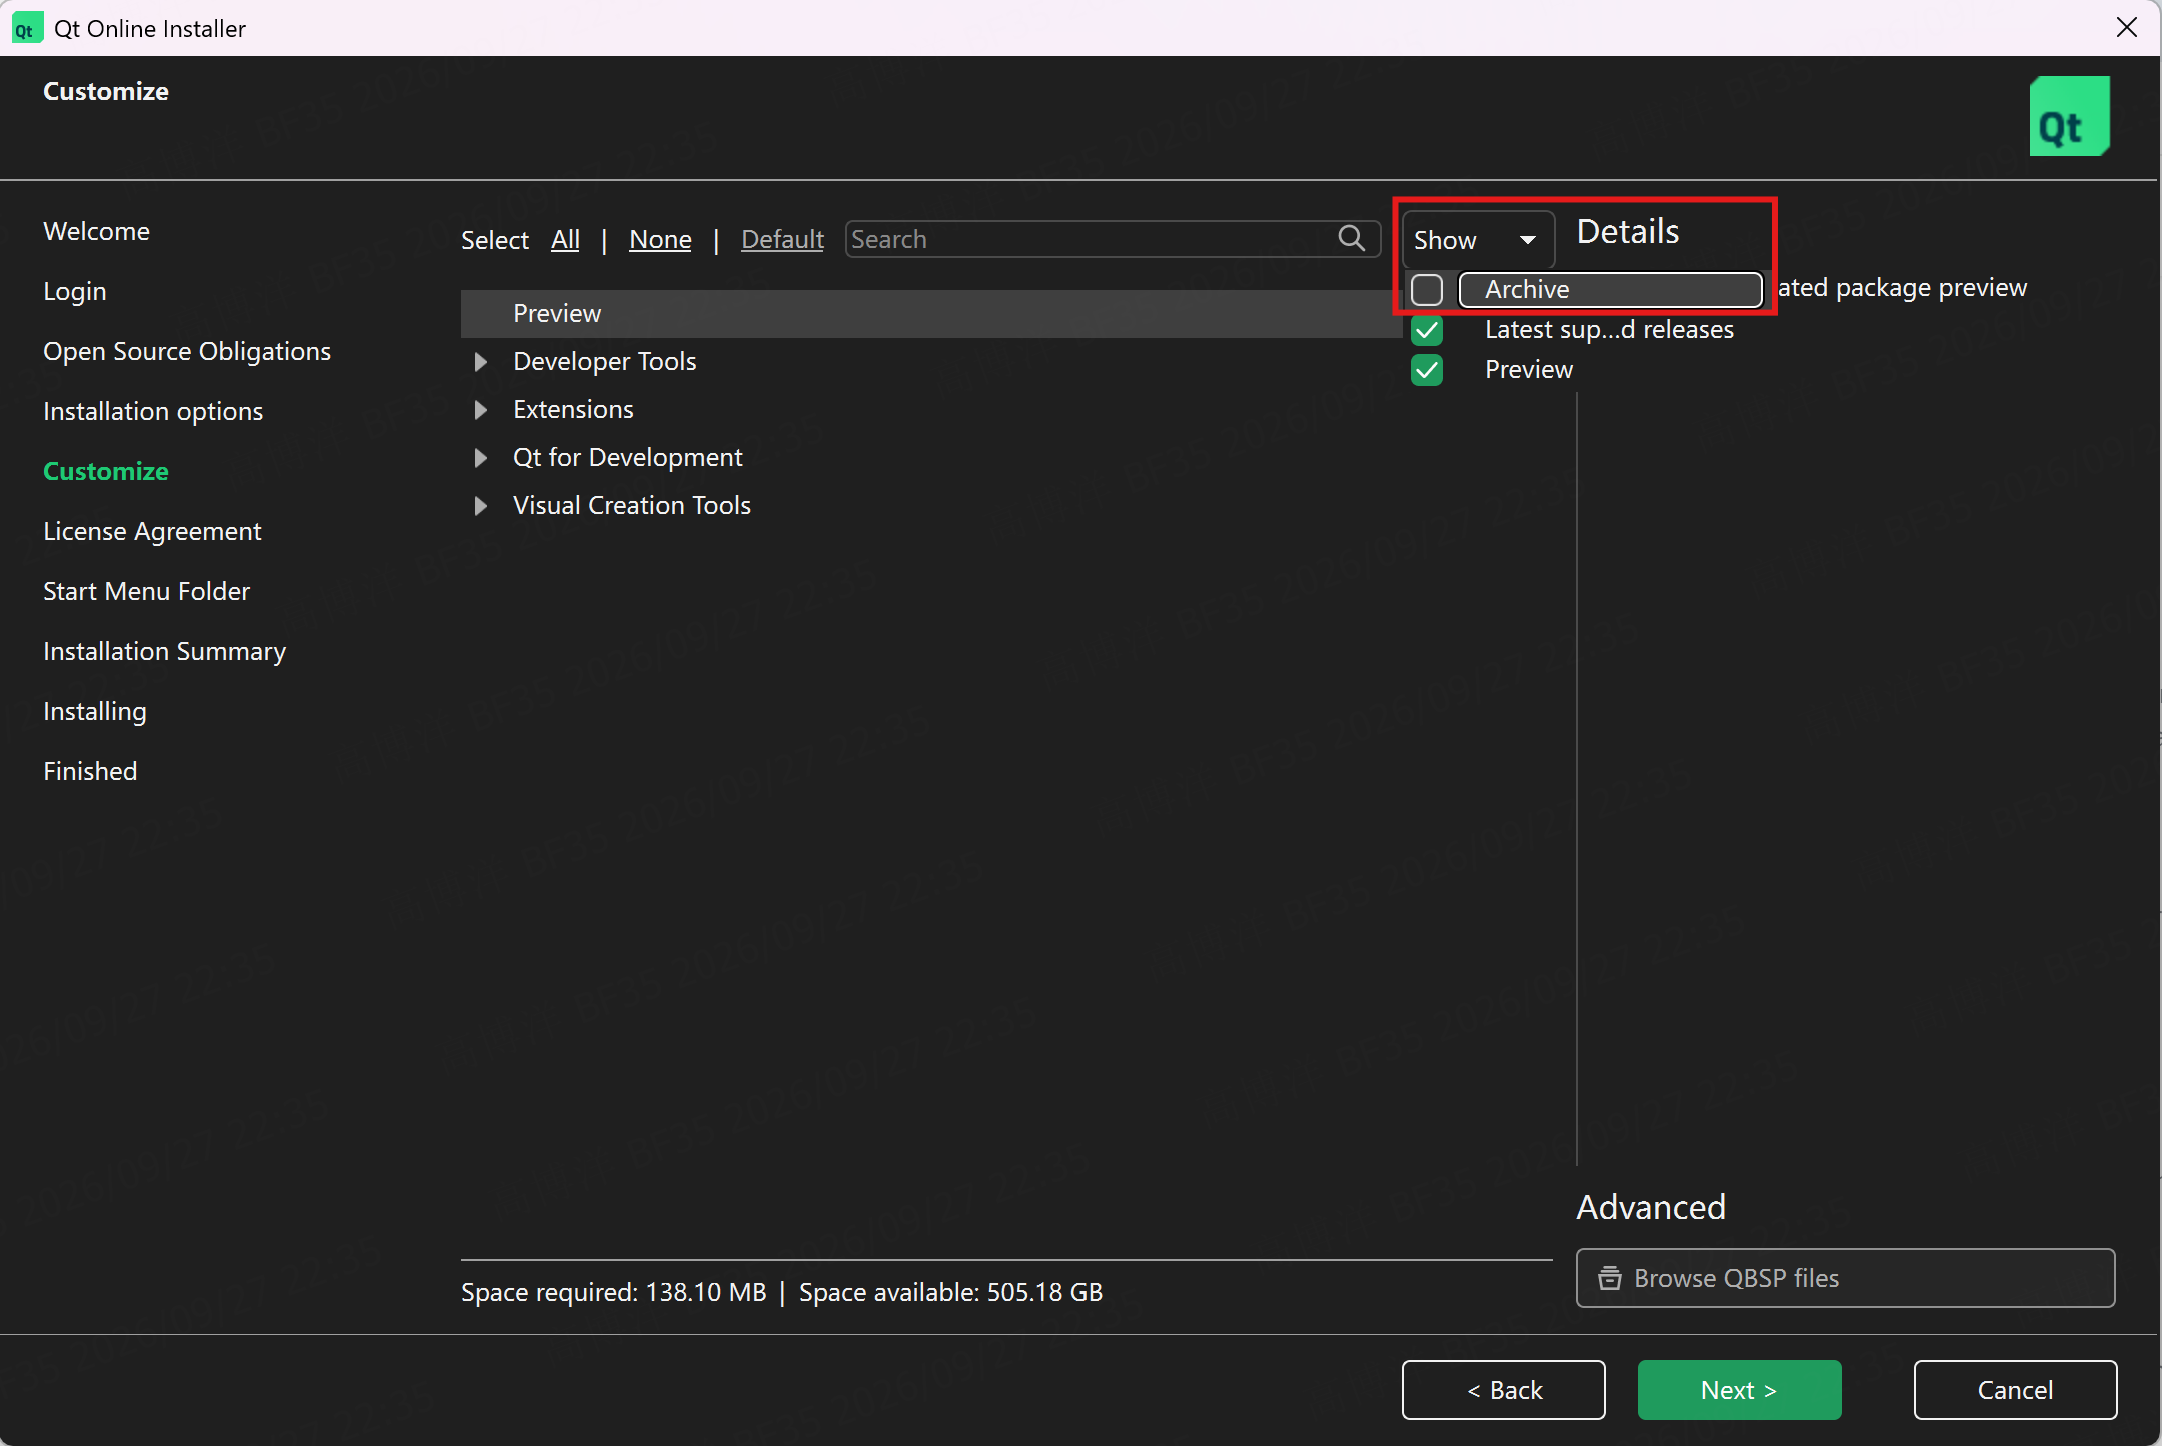Go to the Welcome step
The height and width of the screenshot is (1446, 2162).
(x=96, y=231)
